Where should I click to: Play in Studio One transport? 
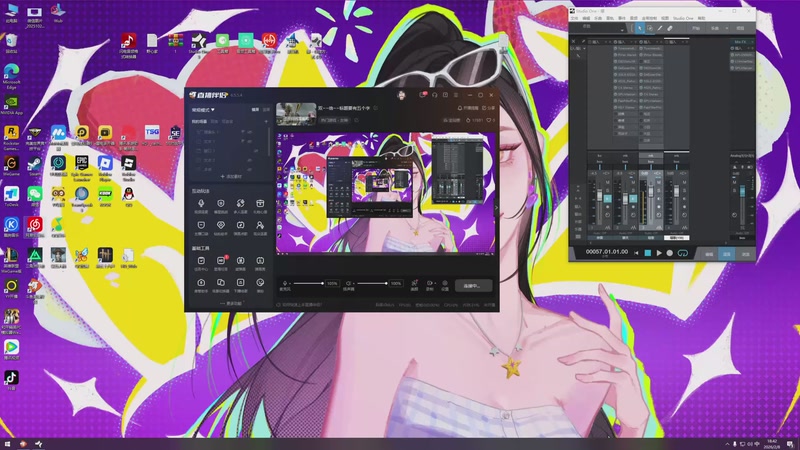tap(659, 253)
